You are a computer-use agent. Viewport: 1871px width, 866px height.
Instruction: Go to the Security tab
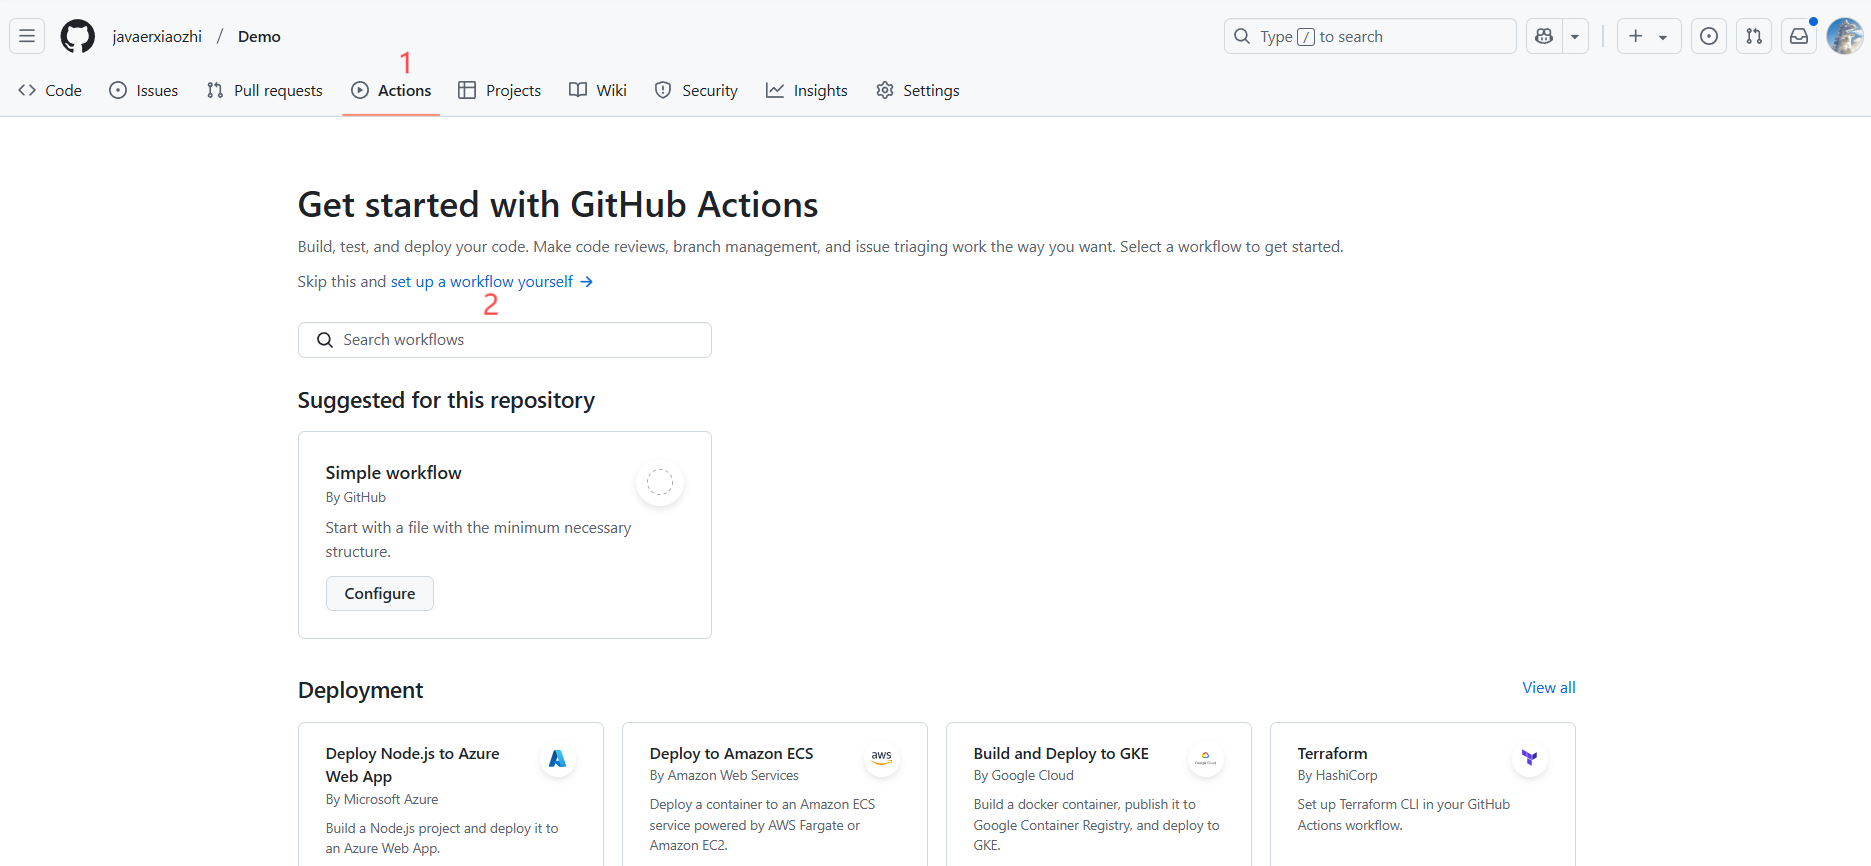click(x=696, y=90)
